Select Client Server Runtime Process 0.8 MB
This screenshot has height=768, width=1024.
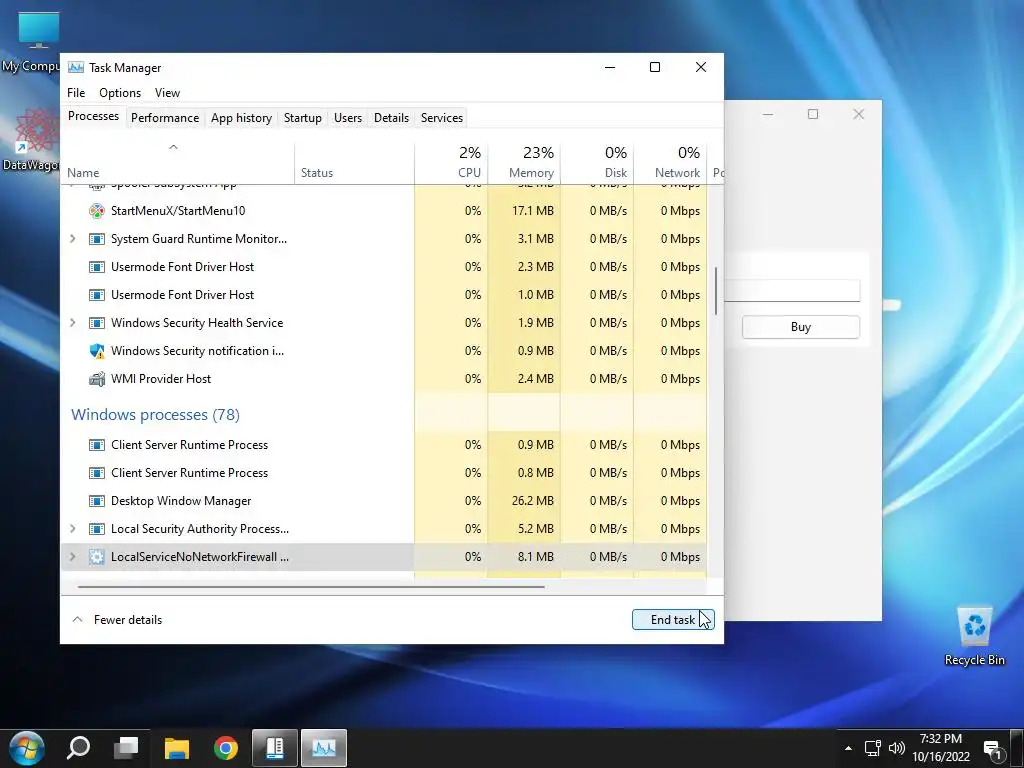tap(384, 473)
